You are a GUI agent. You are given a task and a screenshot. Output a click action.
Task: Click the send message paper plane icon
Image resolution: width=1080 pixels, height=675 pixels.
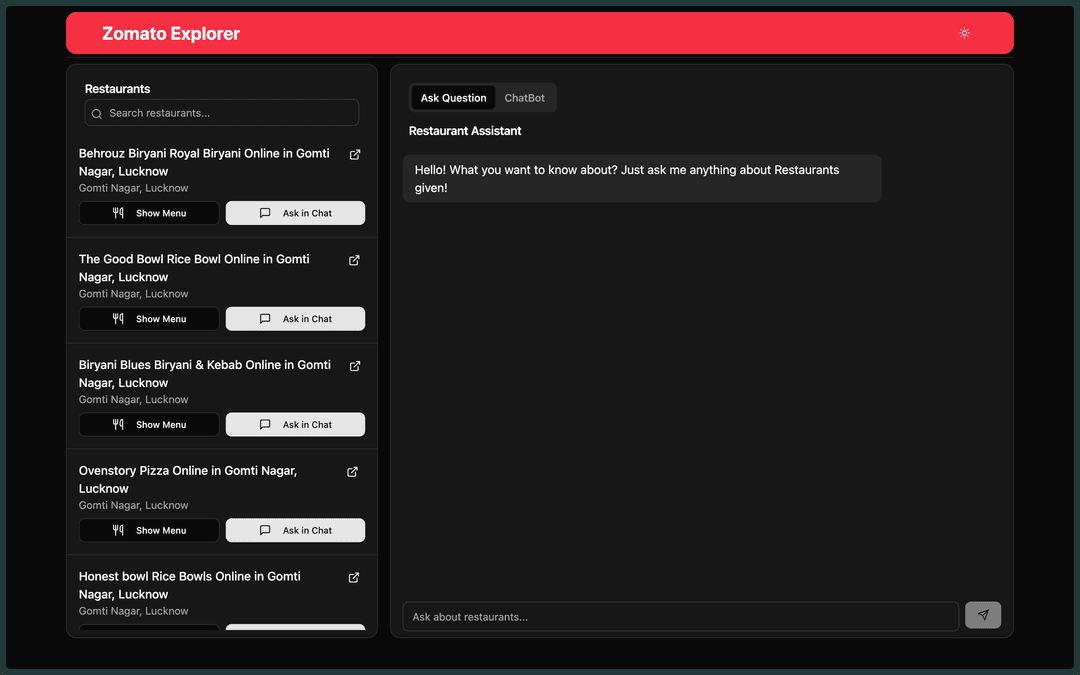click(x=983, y=615)
